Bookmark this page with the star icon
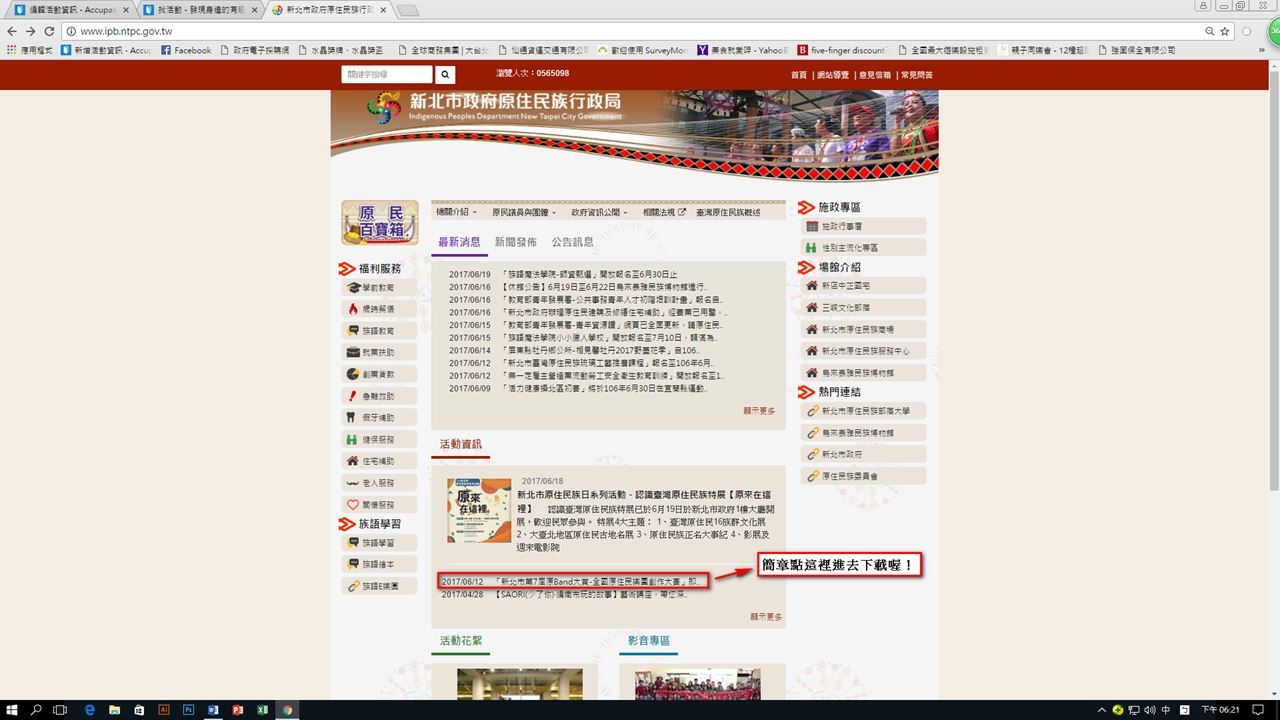Screen dimensions: 1280x720 click(1224, 31)
